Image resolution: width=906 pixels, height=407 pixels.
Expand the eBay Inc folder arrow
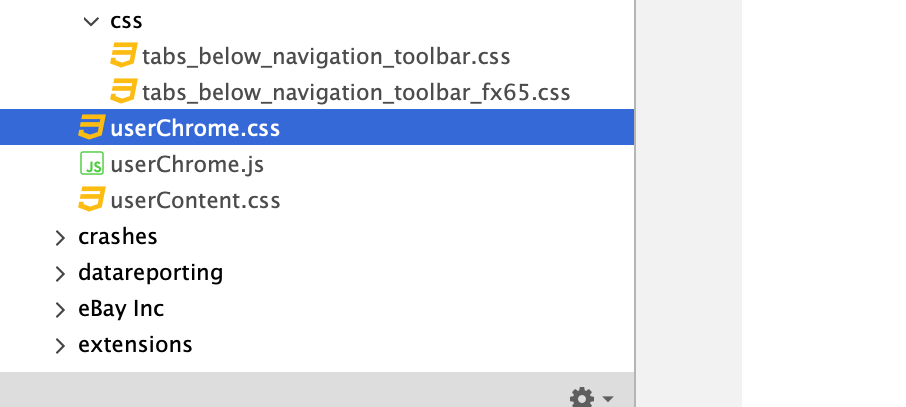(x=60, y=309)
